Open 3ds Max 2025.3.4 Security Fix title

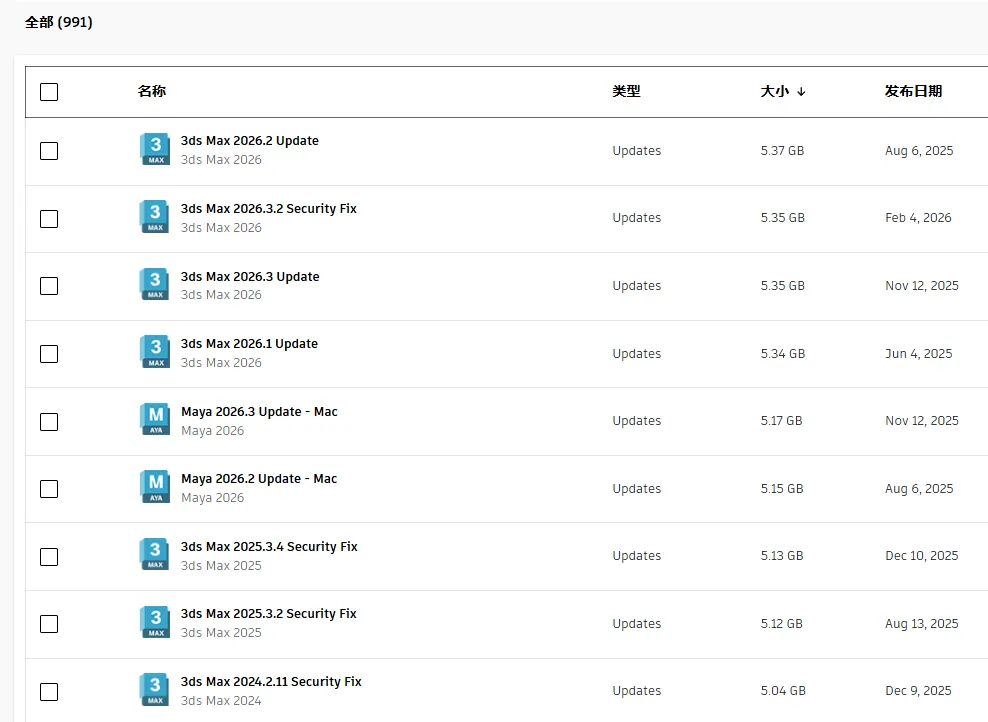click(x=269, y=547)
